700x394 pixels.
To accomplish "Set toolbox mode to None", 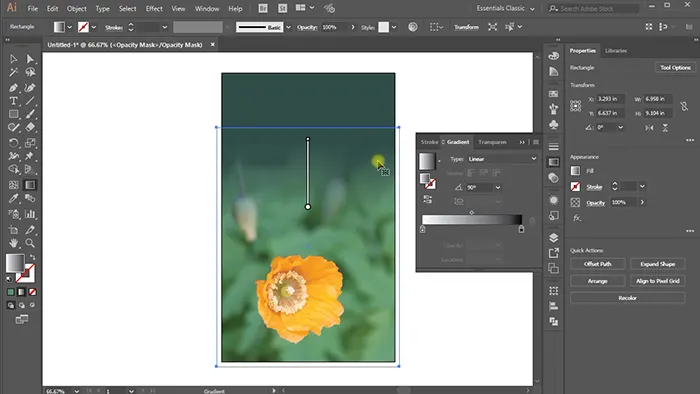I will pos(32,292).
